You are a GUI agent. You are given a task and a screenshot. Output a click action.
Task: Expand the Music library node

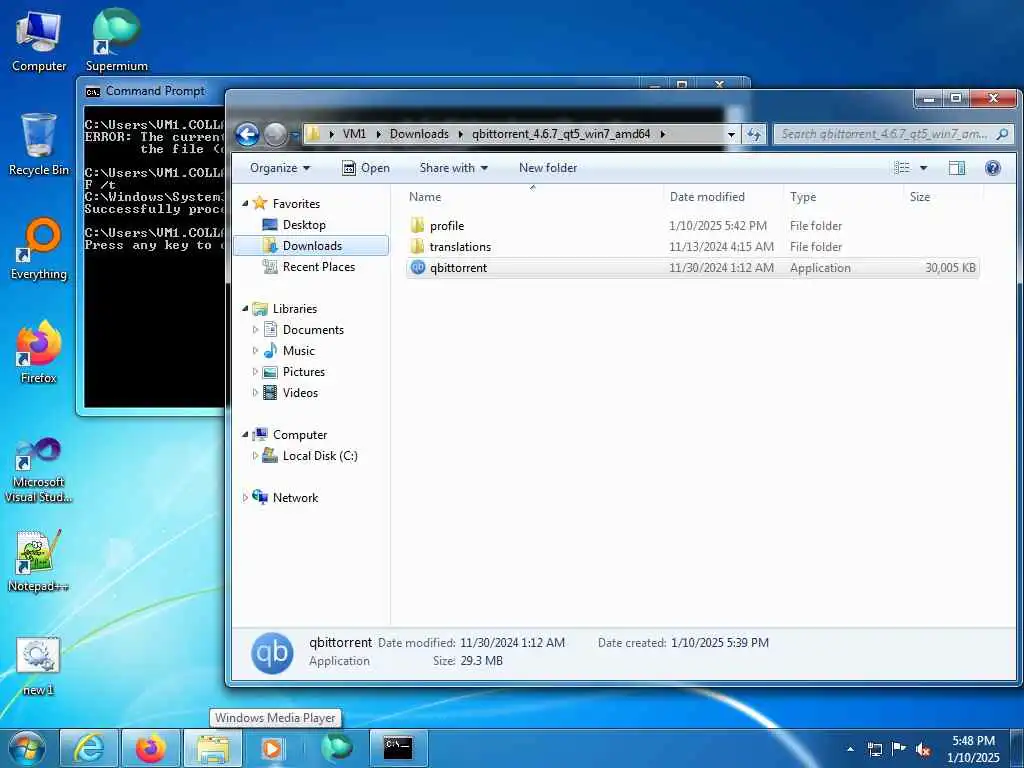point(255,351)
